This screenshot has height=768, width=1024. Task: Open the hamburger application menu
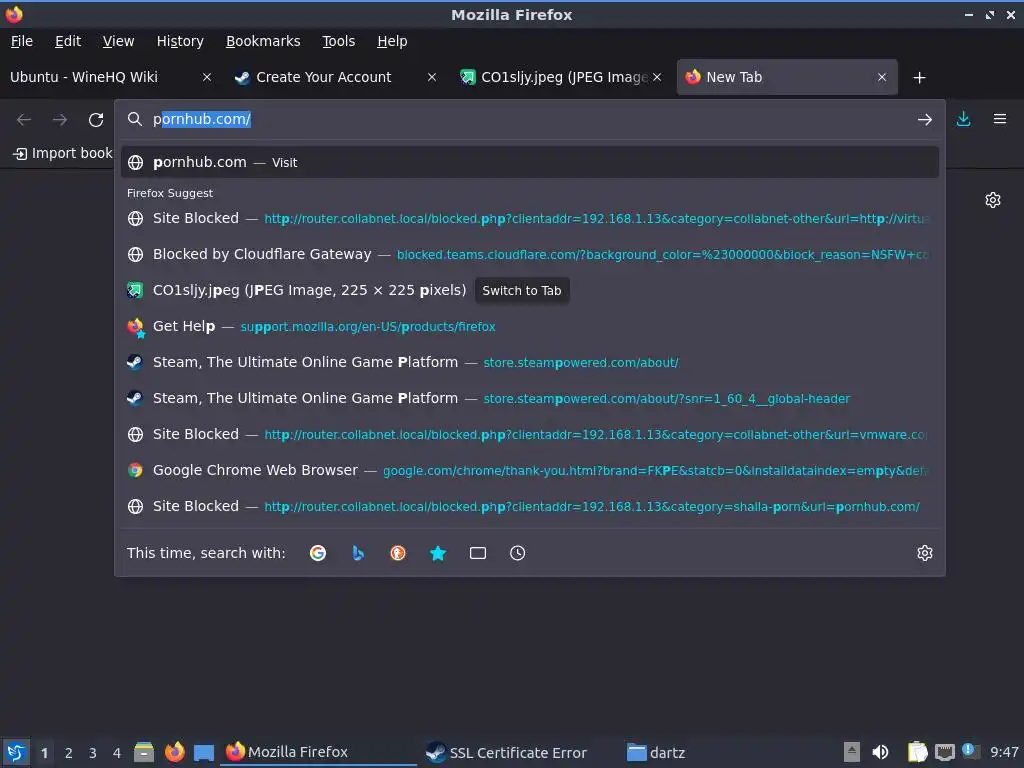(x=1000, y=119)
